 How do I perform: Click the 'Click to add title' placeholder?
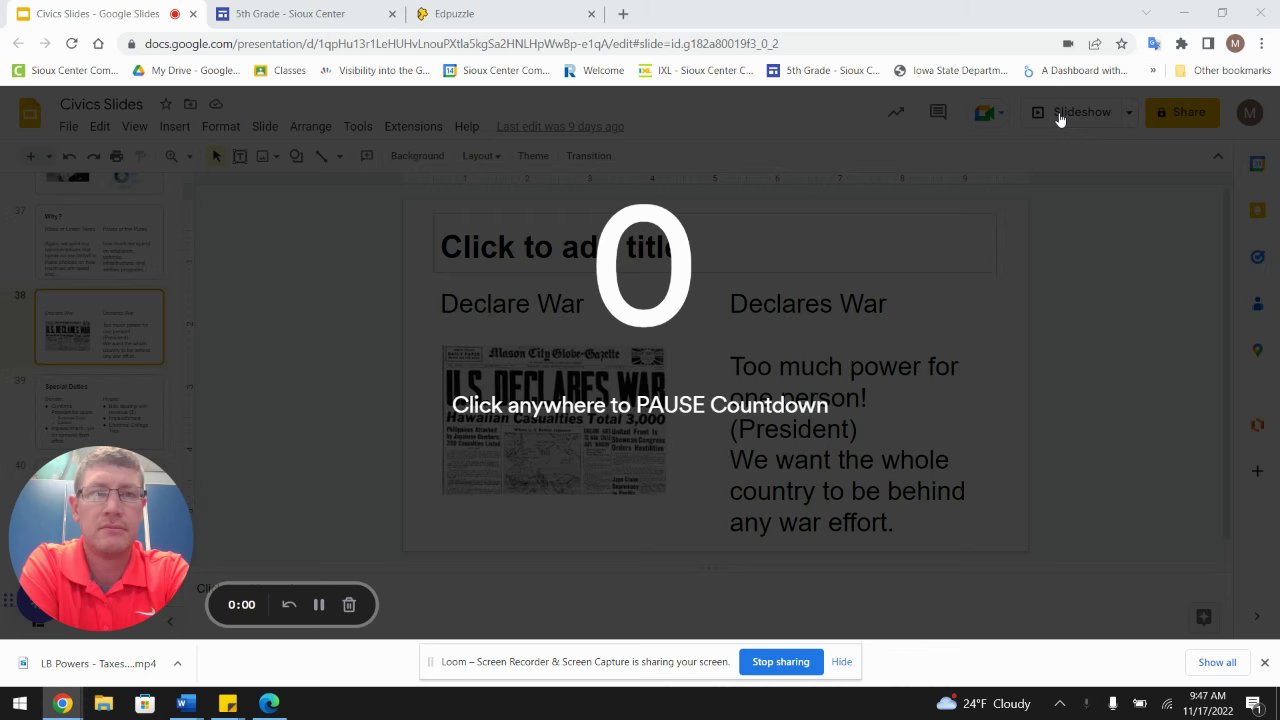click(x=715, y=246)
